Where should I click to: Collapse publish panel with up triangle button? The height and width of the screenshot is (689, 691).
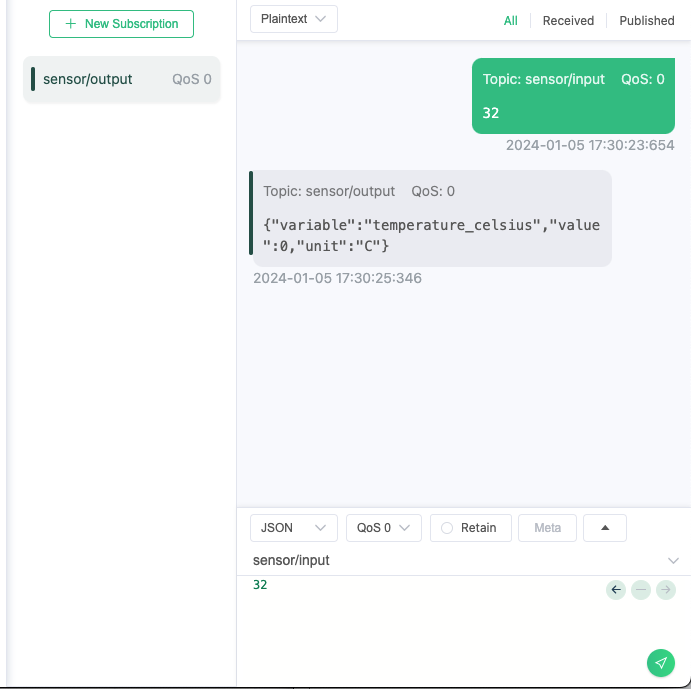click(x=605, y=528)
